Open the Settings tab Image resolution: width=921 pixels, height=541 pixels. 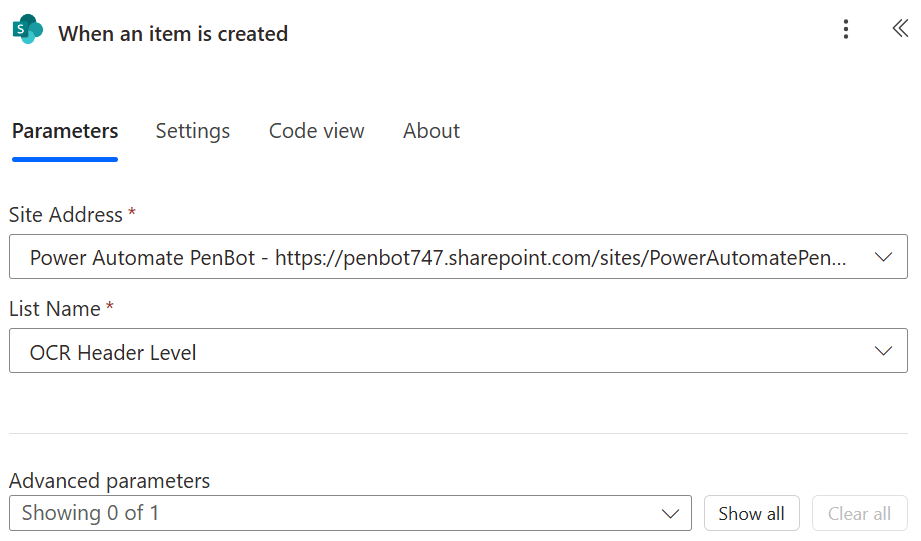pos(193,131)
